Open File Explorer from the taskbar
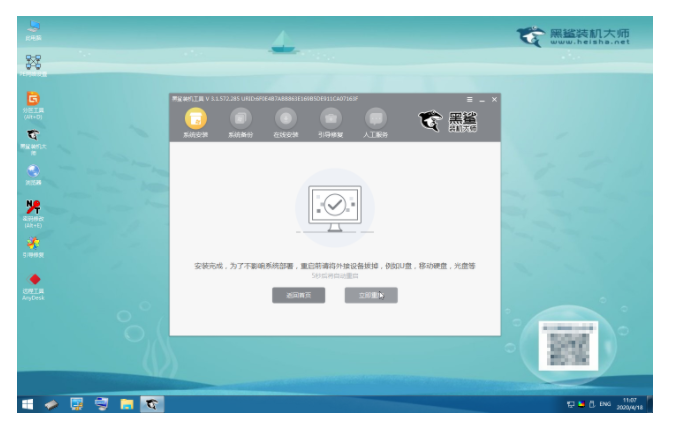Screen dimensions: 674x428 [127, 405]
